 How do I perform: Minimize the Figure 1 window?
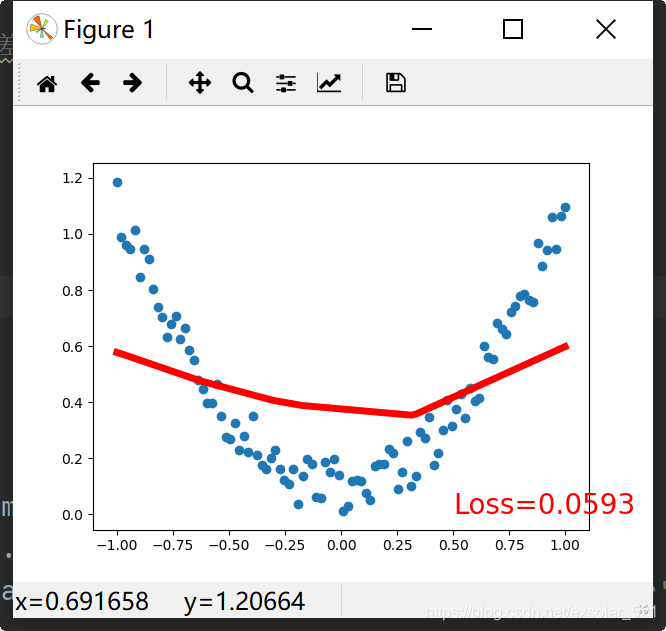pyautogui.click(x=422, y=29)
